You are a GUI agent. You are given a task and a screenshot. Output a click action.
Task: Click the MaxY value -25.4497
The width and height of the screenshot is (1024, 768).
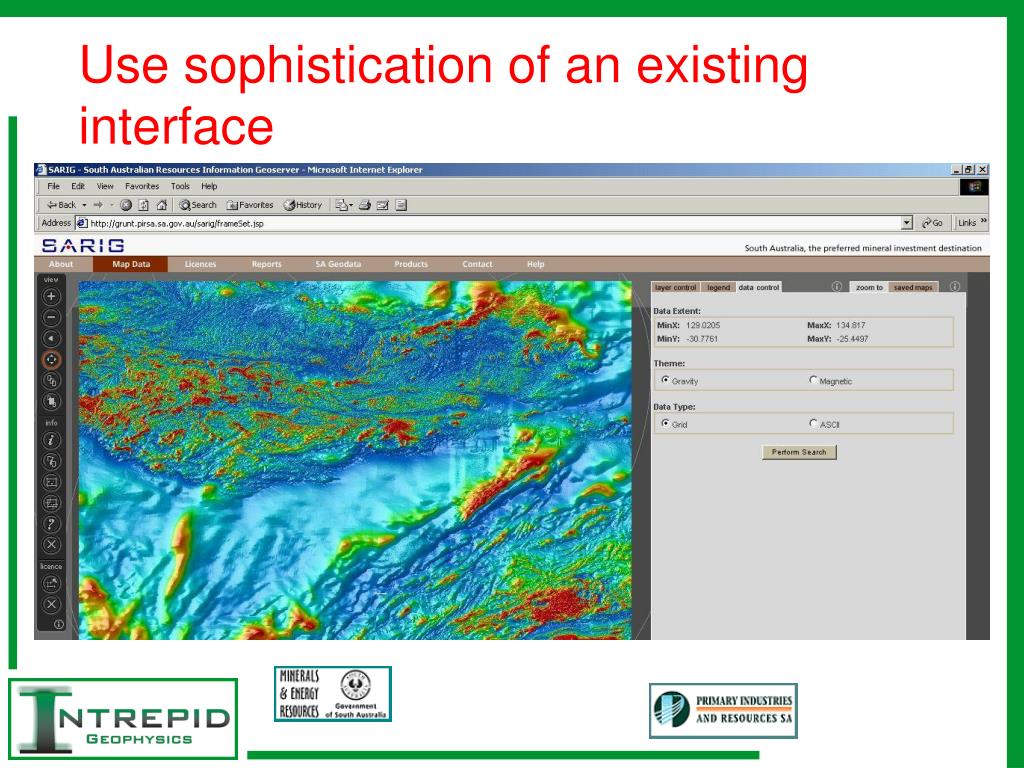click(852, 339)
